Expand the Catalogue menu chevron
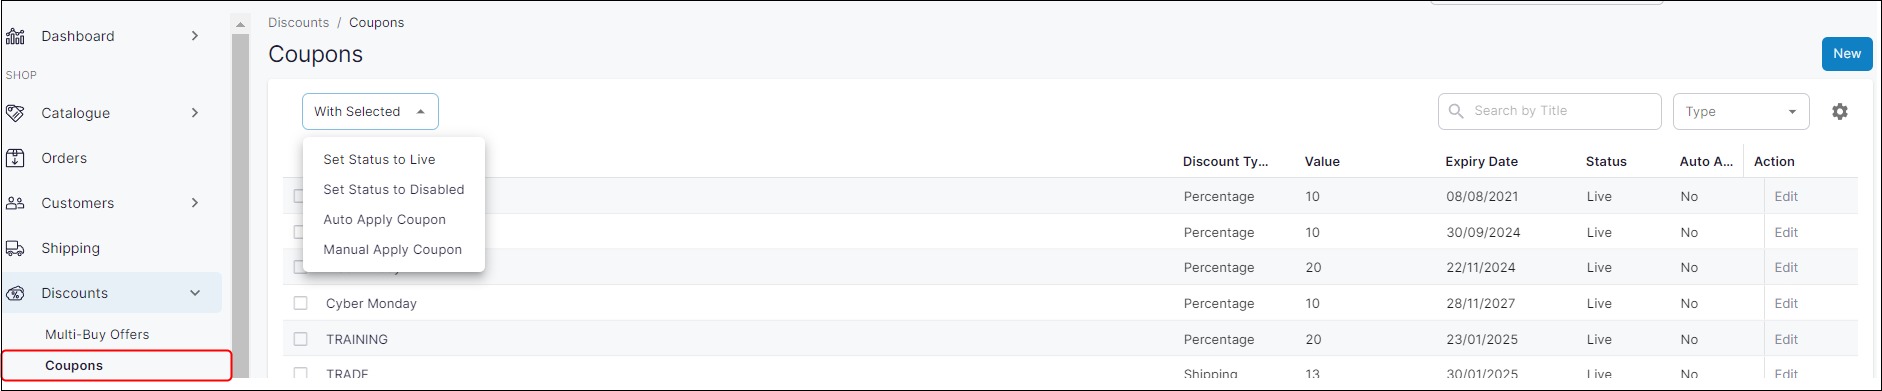Viewport: 1882px width, 391px height. pos(195,113)
